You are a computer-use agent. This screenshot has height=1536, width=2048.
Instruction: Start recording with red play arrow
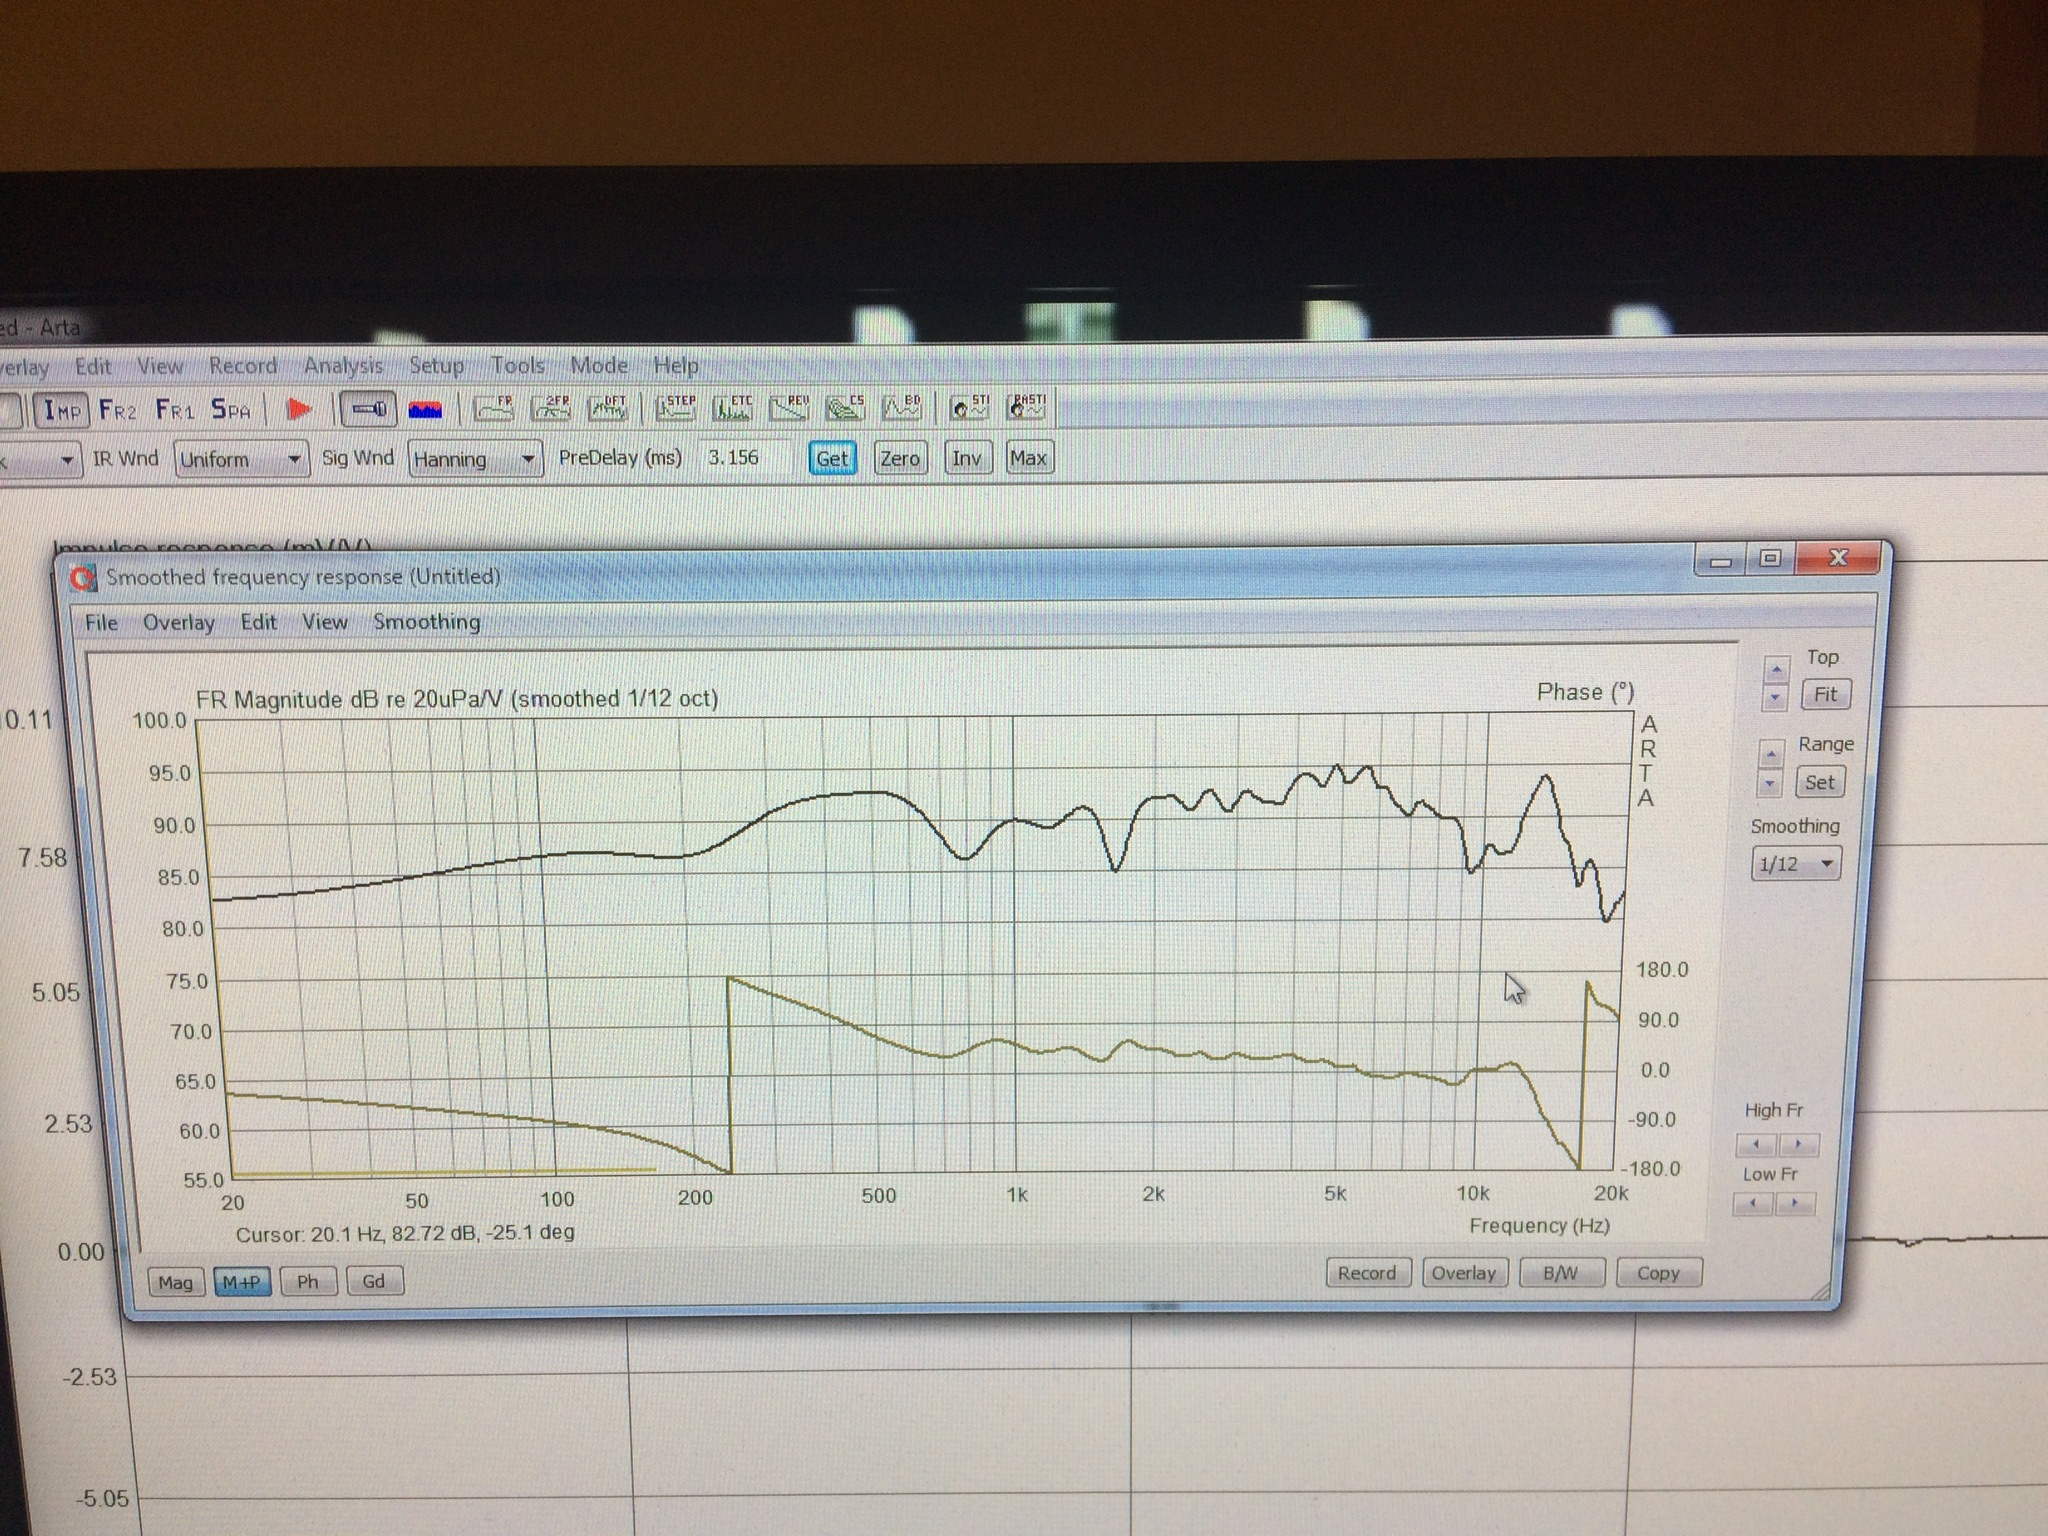click(299, 409)
